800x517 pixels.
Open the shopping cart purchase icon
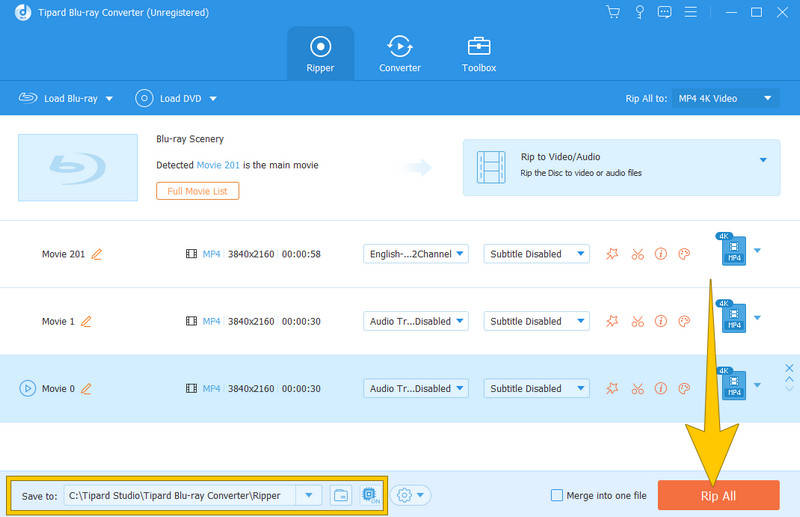coord(613,12)
